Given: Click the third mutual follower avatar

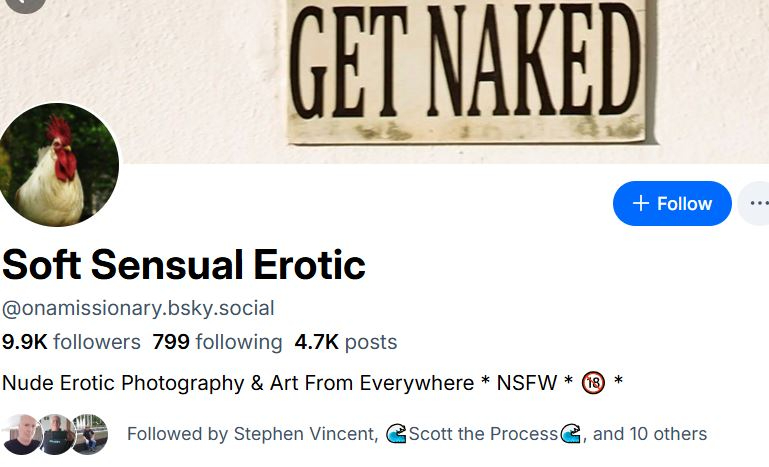Looking at the screenshot, I should point(89,434).
